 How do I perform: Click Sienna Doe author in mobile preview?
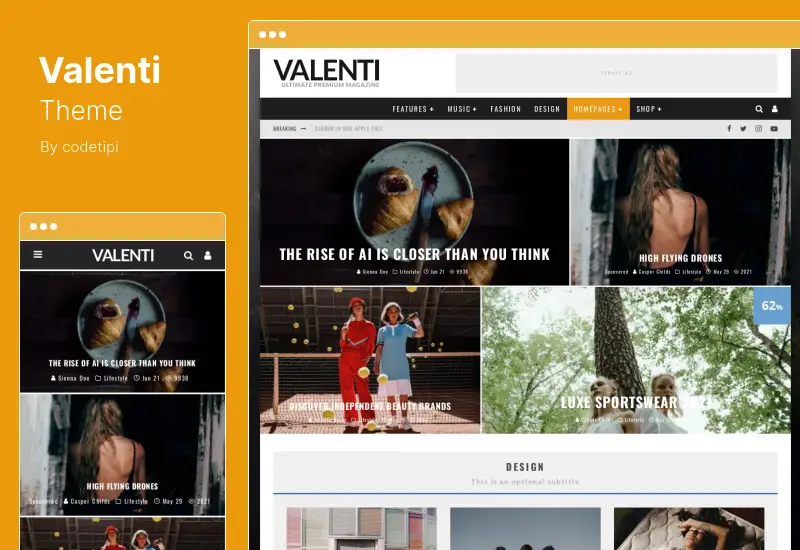(x=70, y=378)
